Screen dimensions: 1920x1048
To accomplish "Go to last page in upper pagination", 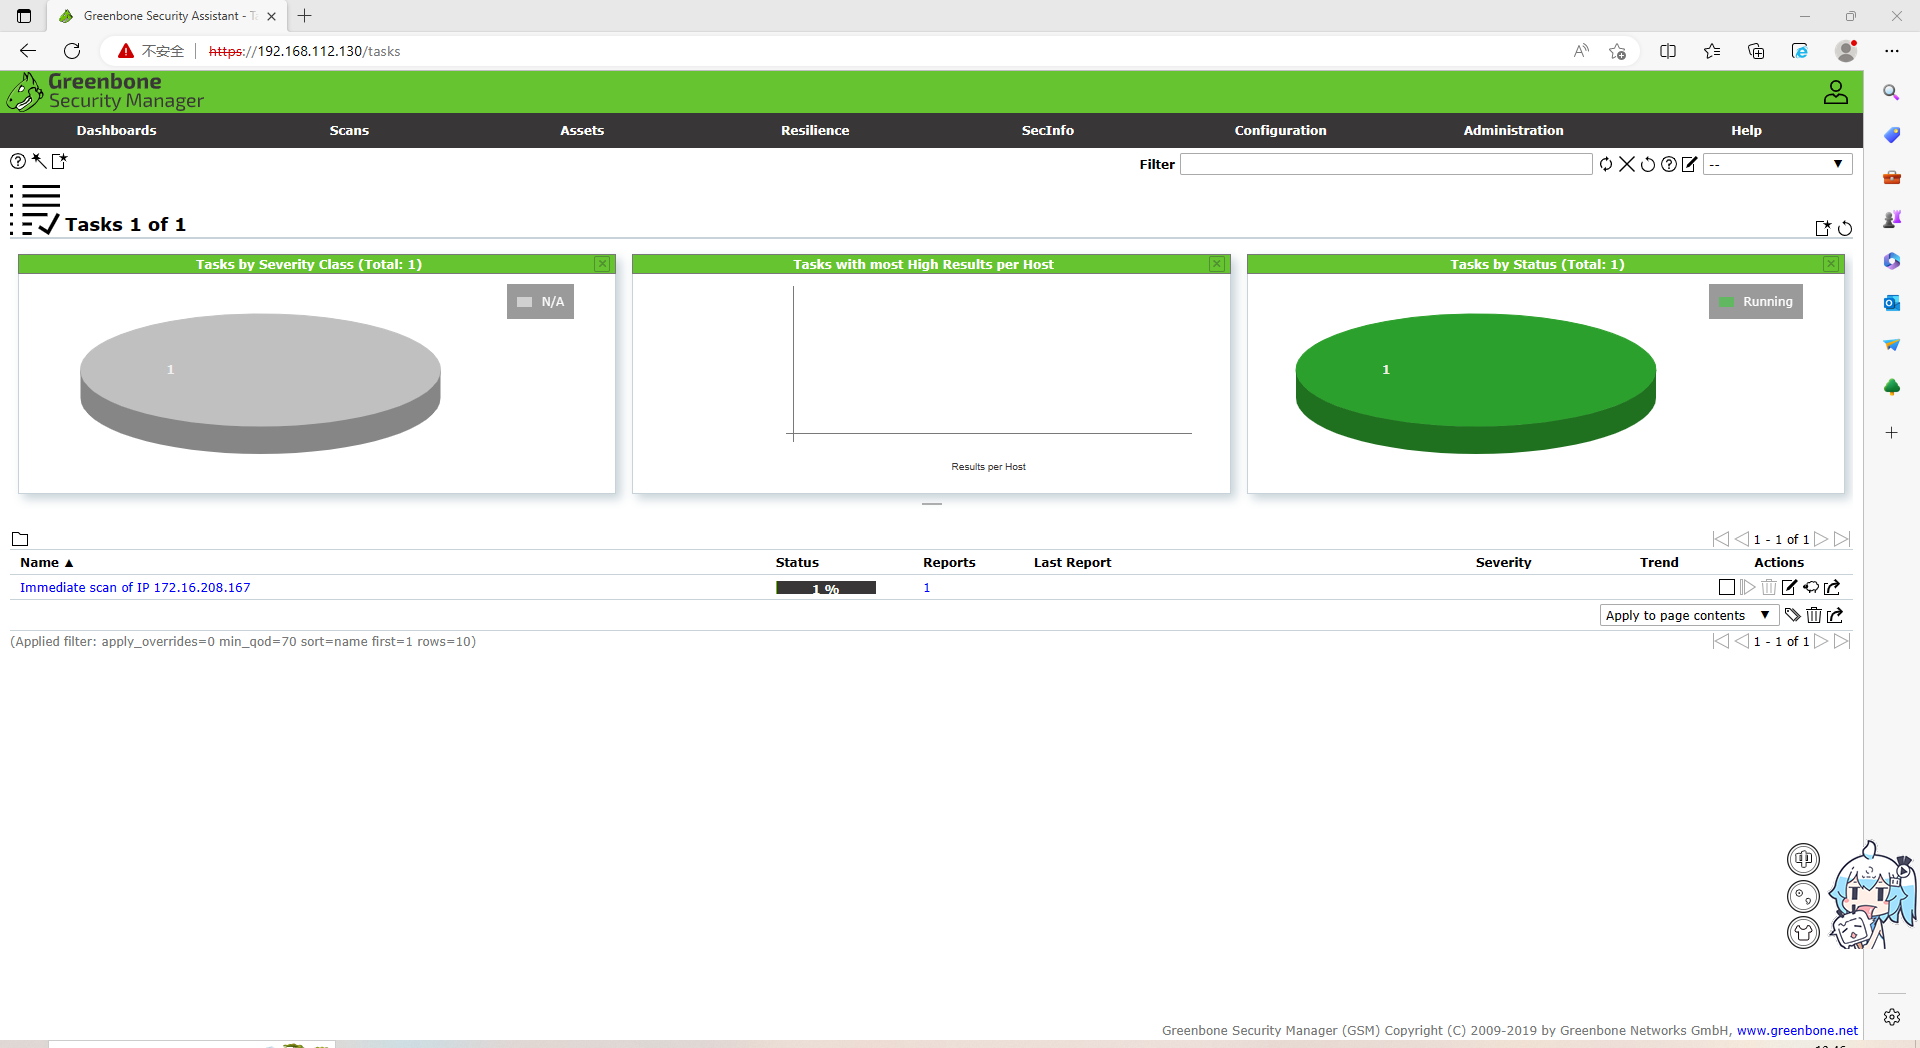I will [x=1843, y=539].
